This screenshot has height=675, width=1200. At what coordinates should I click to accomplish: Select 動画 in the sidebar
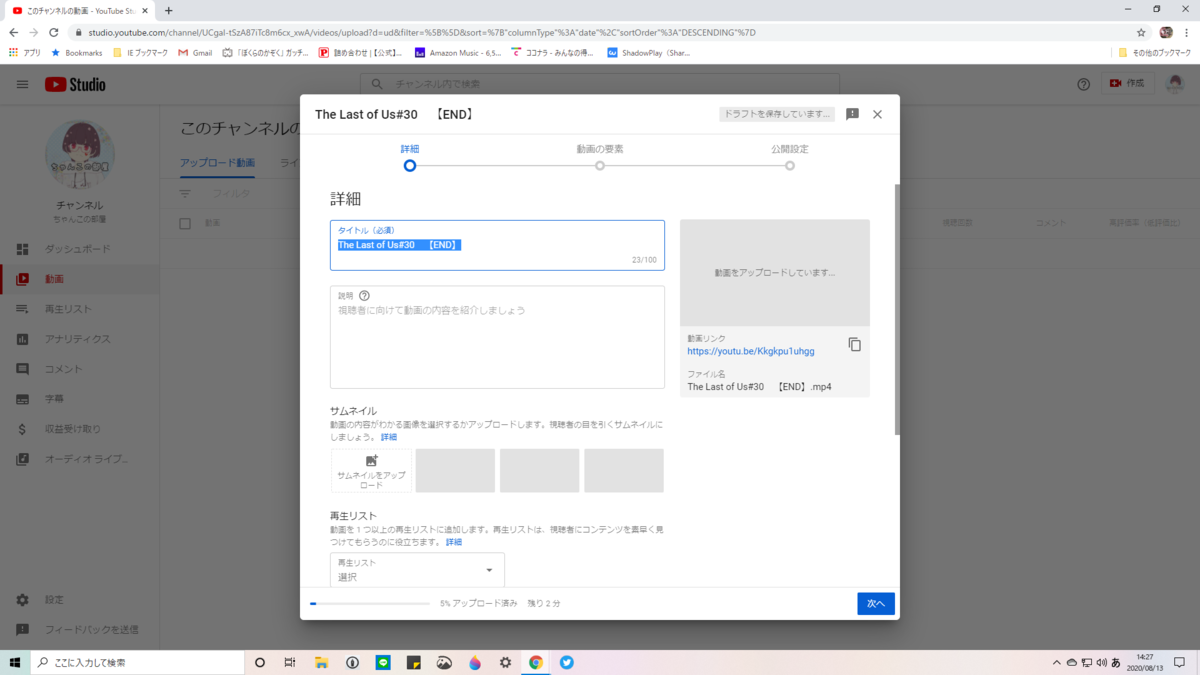click(x=80, y=279)
